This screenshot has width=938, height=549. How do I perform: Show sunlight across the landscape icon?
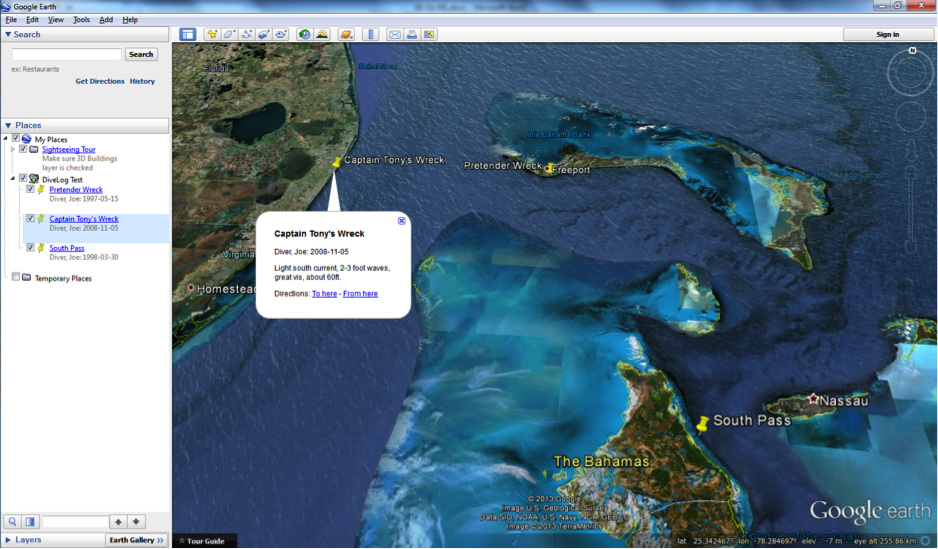[322, 34]
